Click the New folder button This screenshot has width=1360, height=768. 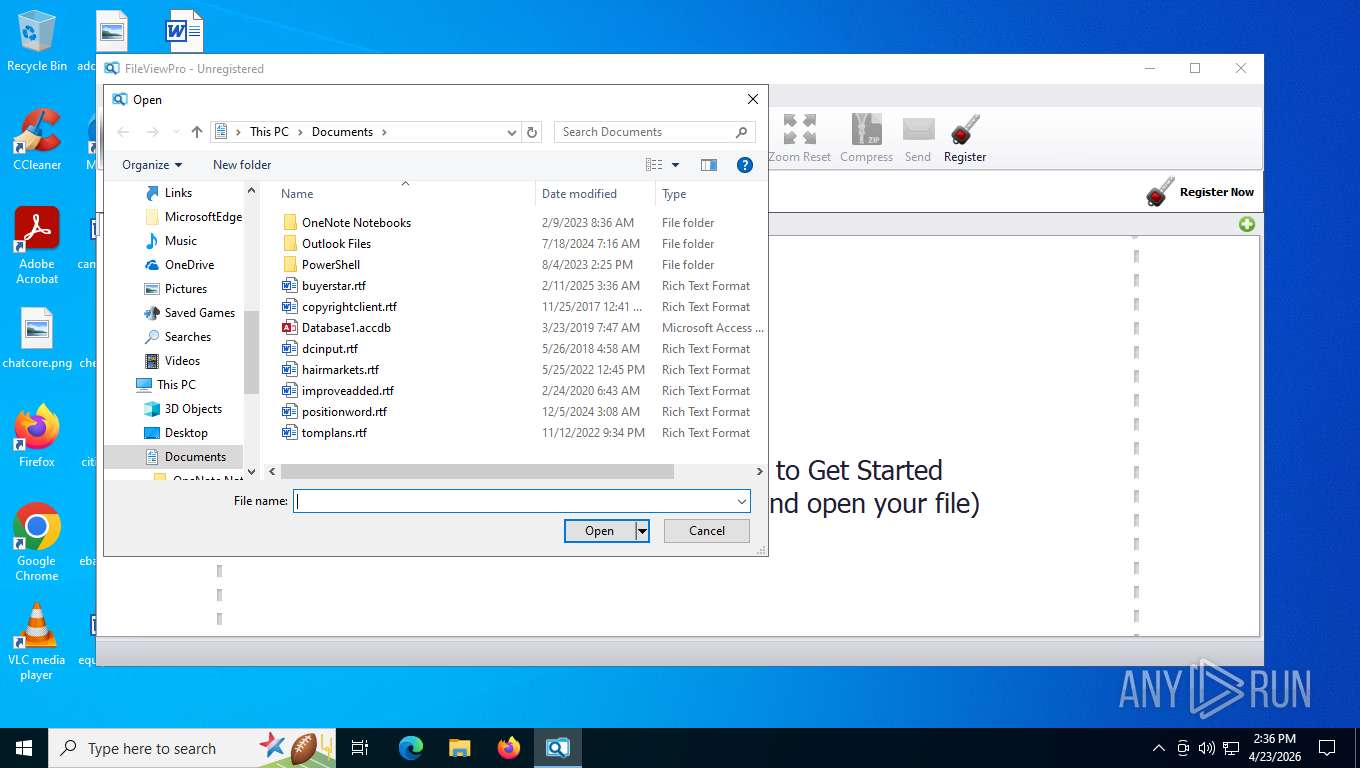[x=242, y=165]
